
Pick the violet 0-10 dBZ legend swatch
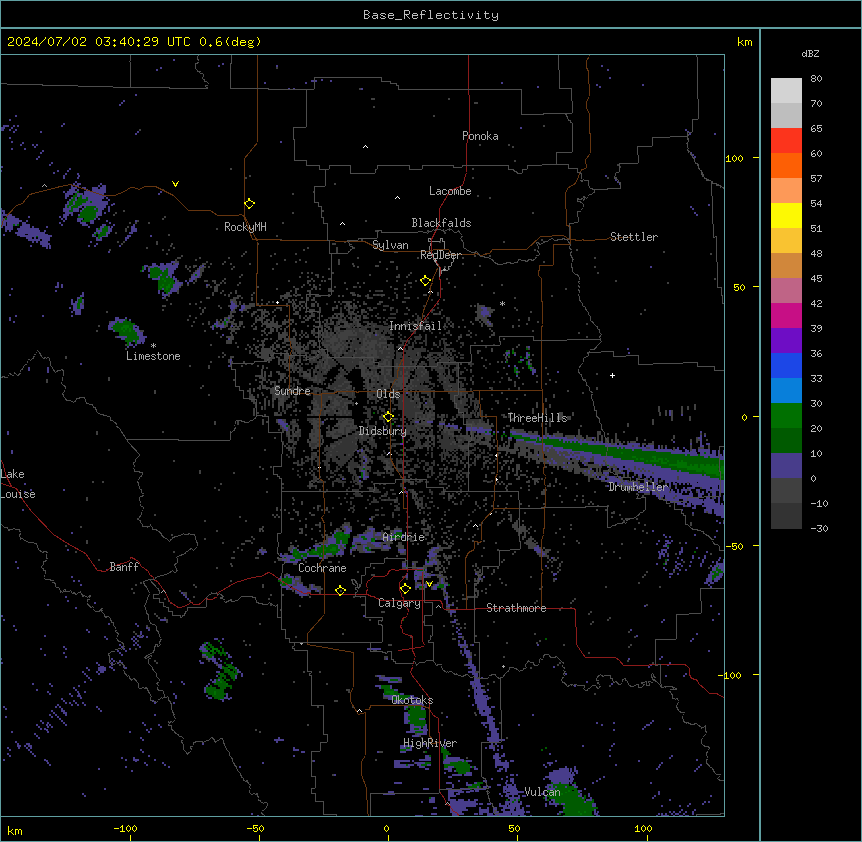[x=786, y=465]
